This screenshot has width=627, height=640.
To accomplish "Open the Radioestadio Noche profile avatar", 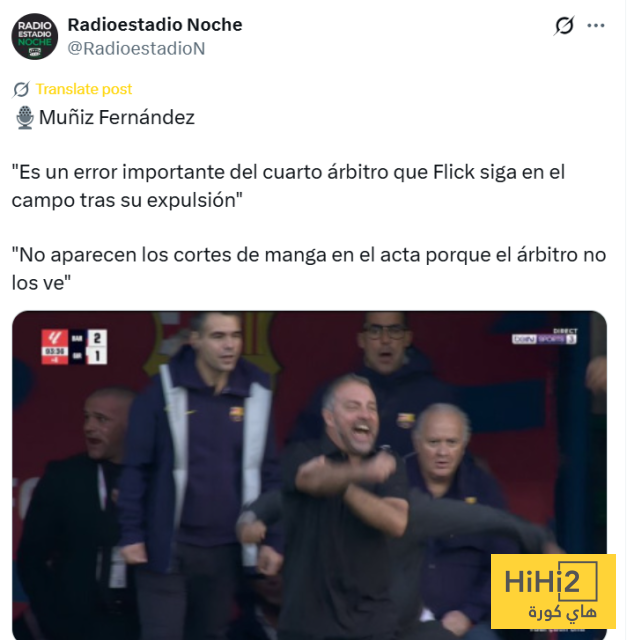I will [35, 36].
